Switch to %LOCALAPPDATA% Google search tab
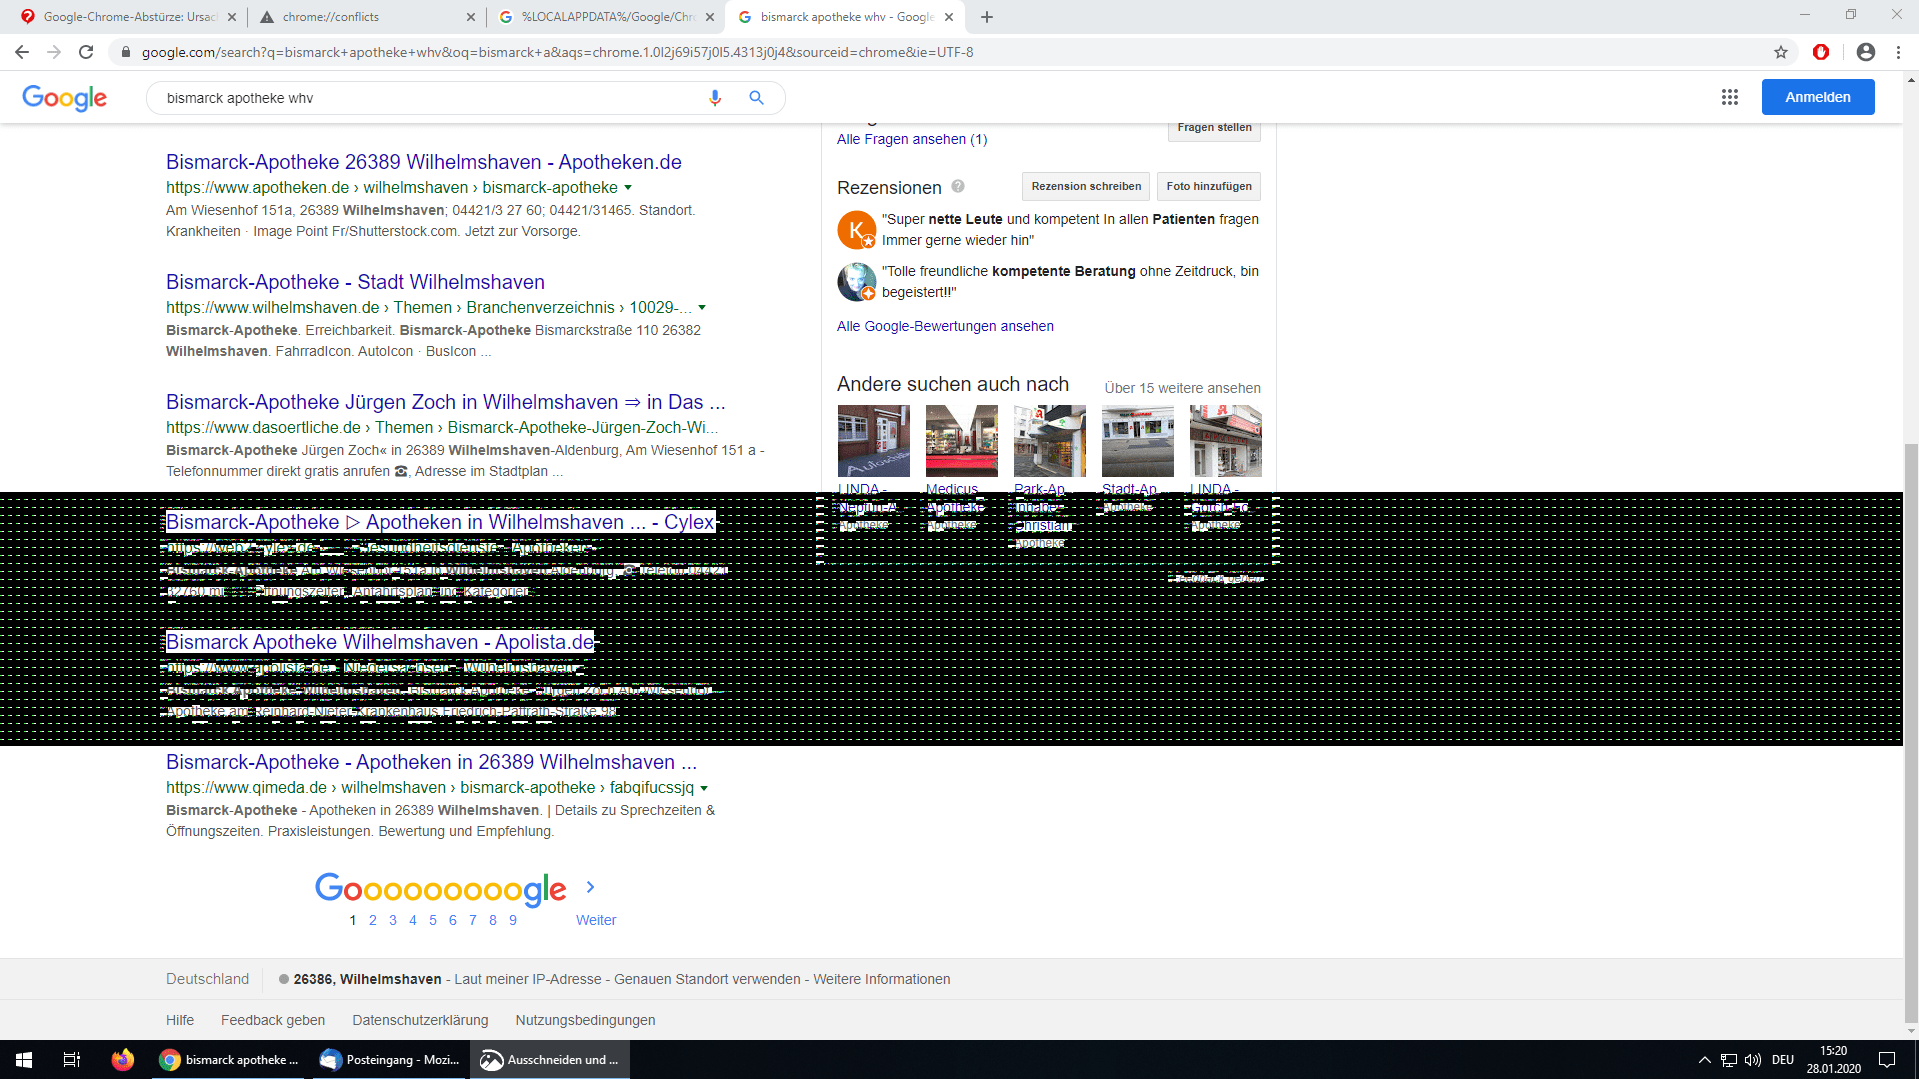 click(x=607, y=17)
